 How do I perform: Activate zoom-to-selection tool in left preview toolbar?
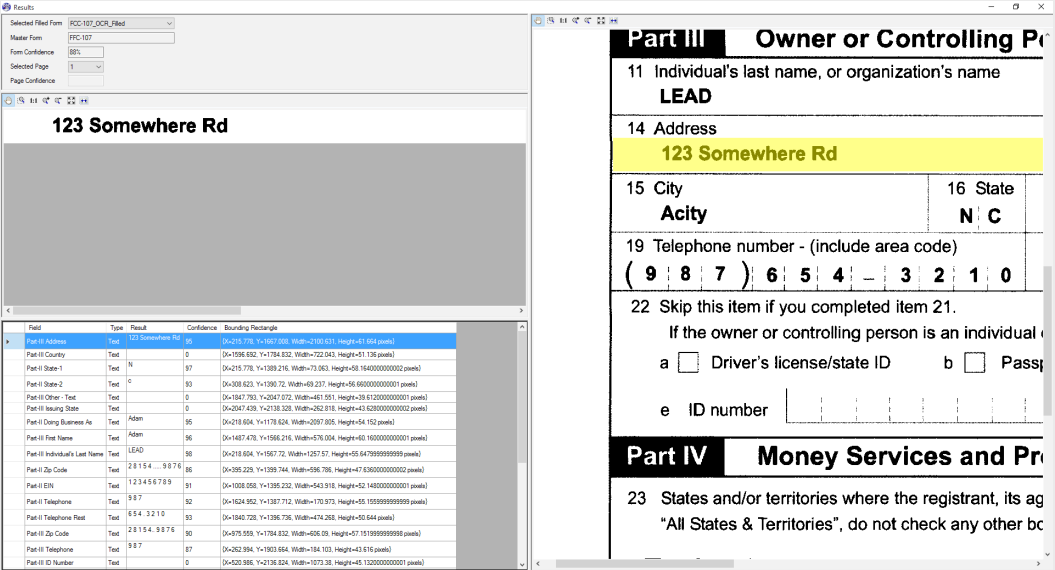[x=21, y=101]
